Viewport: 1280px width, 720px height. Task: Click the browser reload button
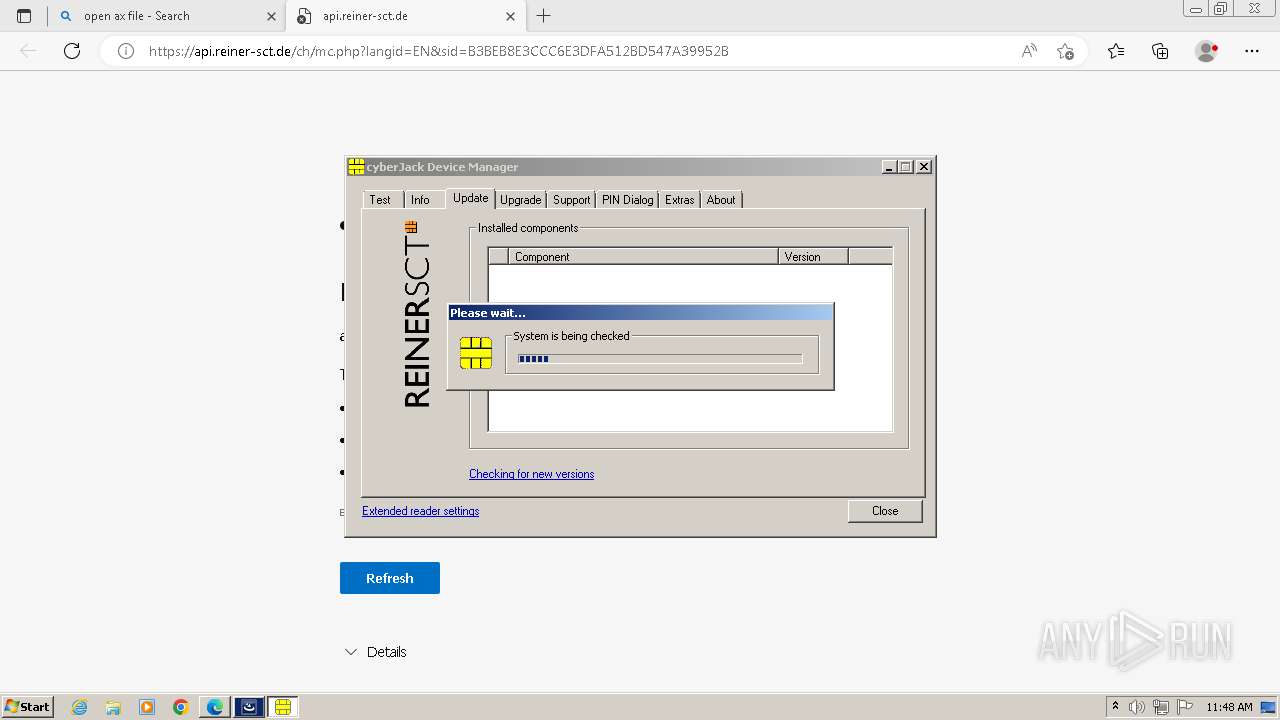click(x=72, y=51)
